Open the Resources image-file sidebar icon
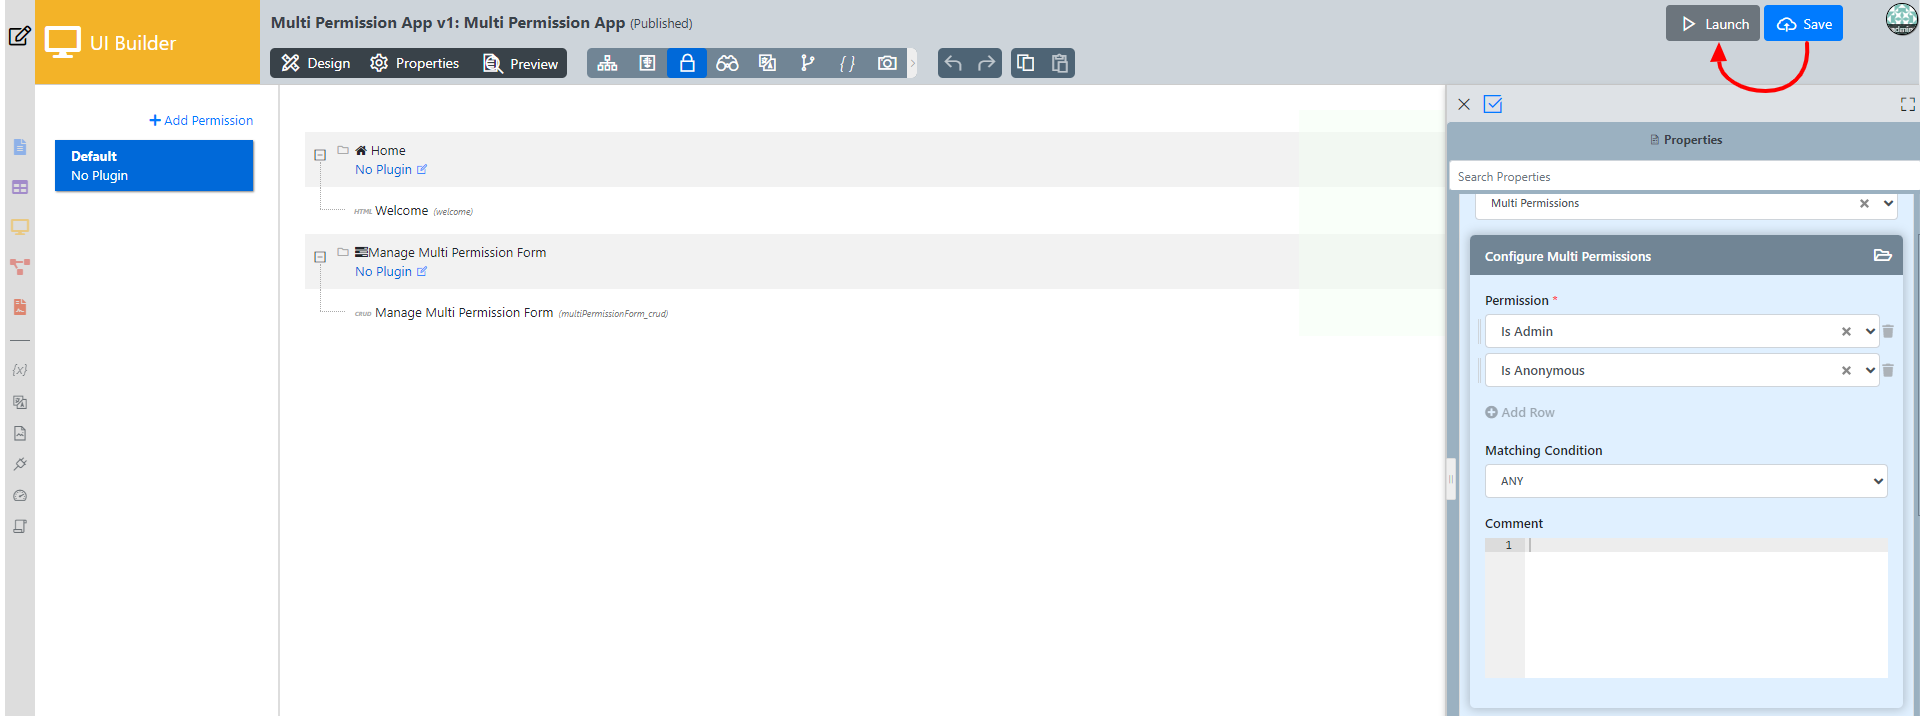The width and height of the screenshot is (1920, 716). pyautogui.click(x=20, y=433)
